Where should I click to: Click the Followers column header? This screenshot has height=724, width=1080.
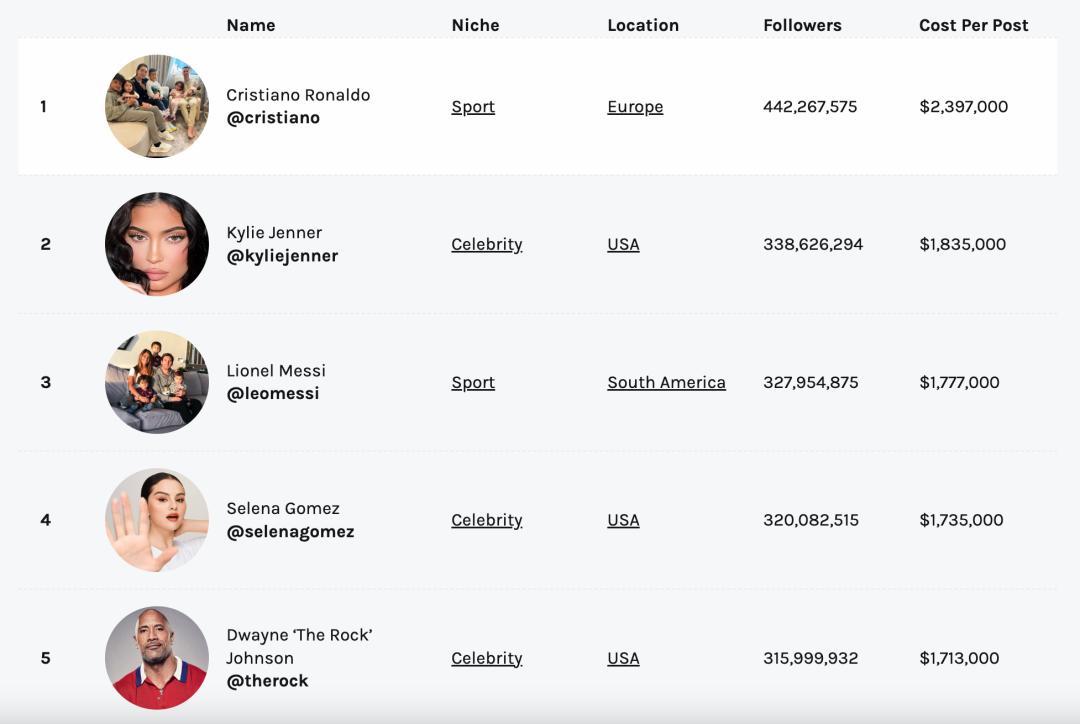(802, 25)
